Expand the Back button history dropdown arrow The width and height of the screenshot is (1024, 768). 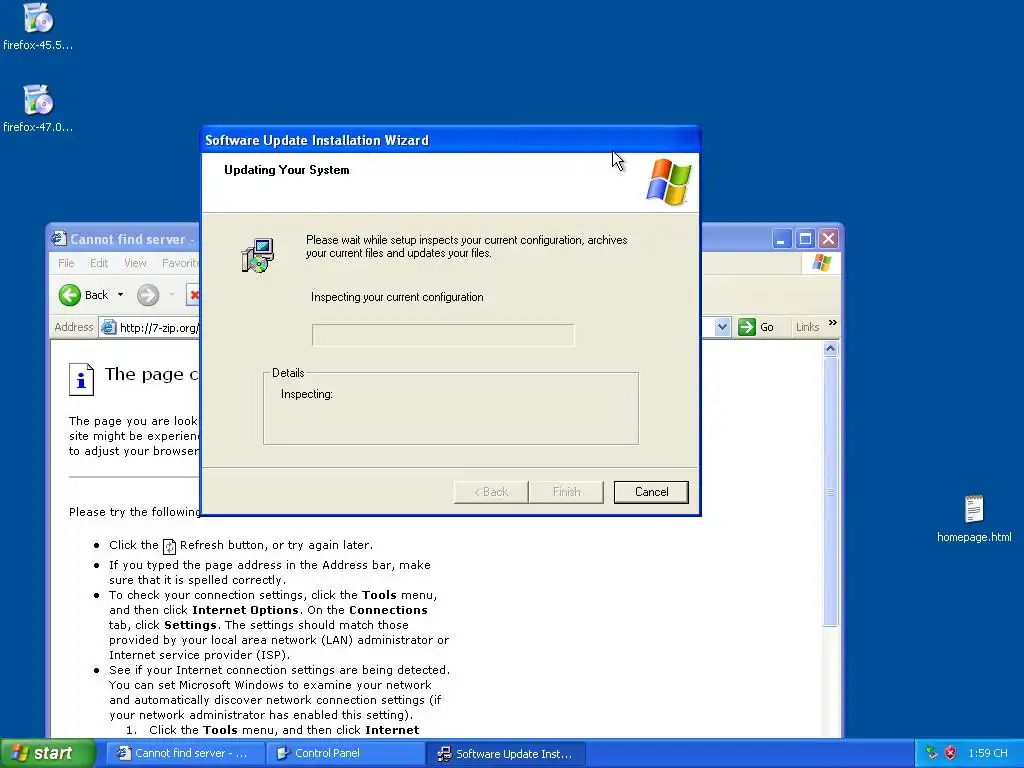[120, 295]
